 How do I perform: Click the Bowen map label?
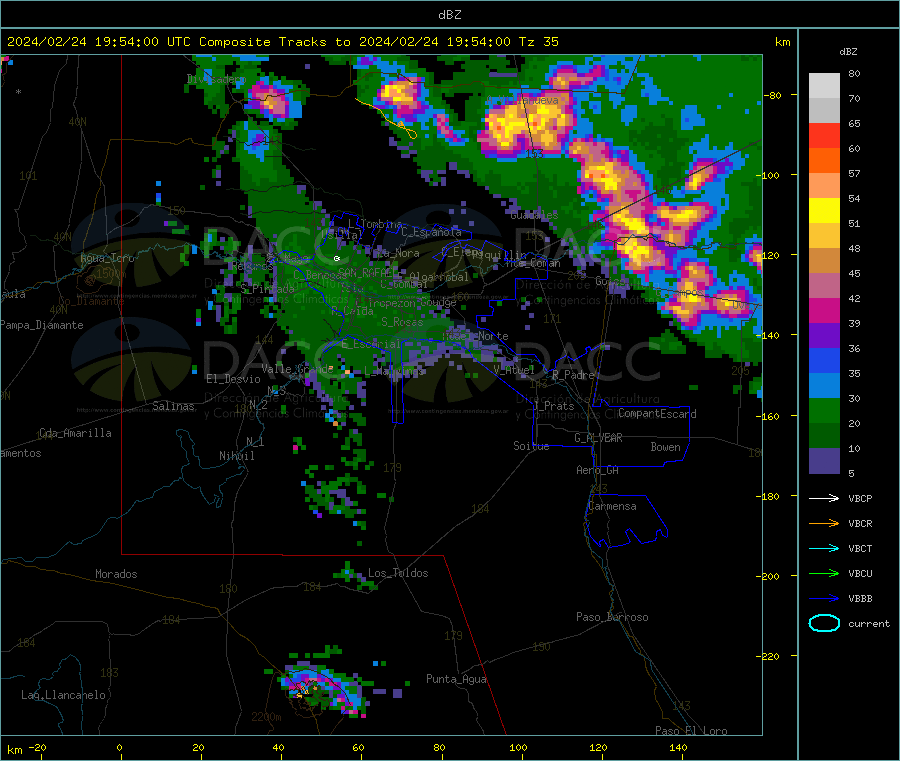pos(665,447)
